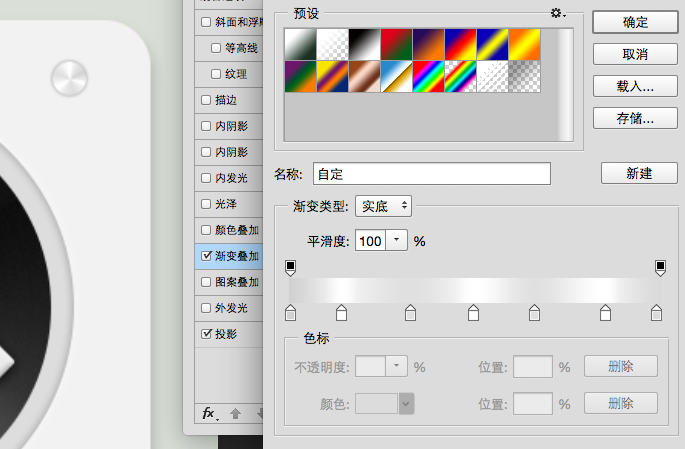Image resolution: width=685 pixels, height=449 pixels.
Task: Open the 渐变类型 dropdown
Action: pos(384,206)
